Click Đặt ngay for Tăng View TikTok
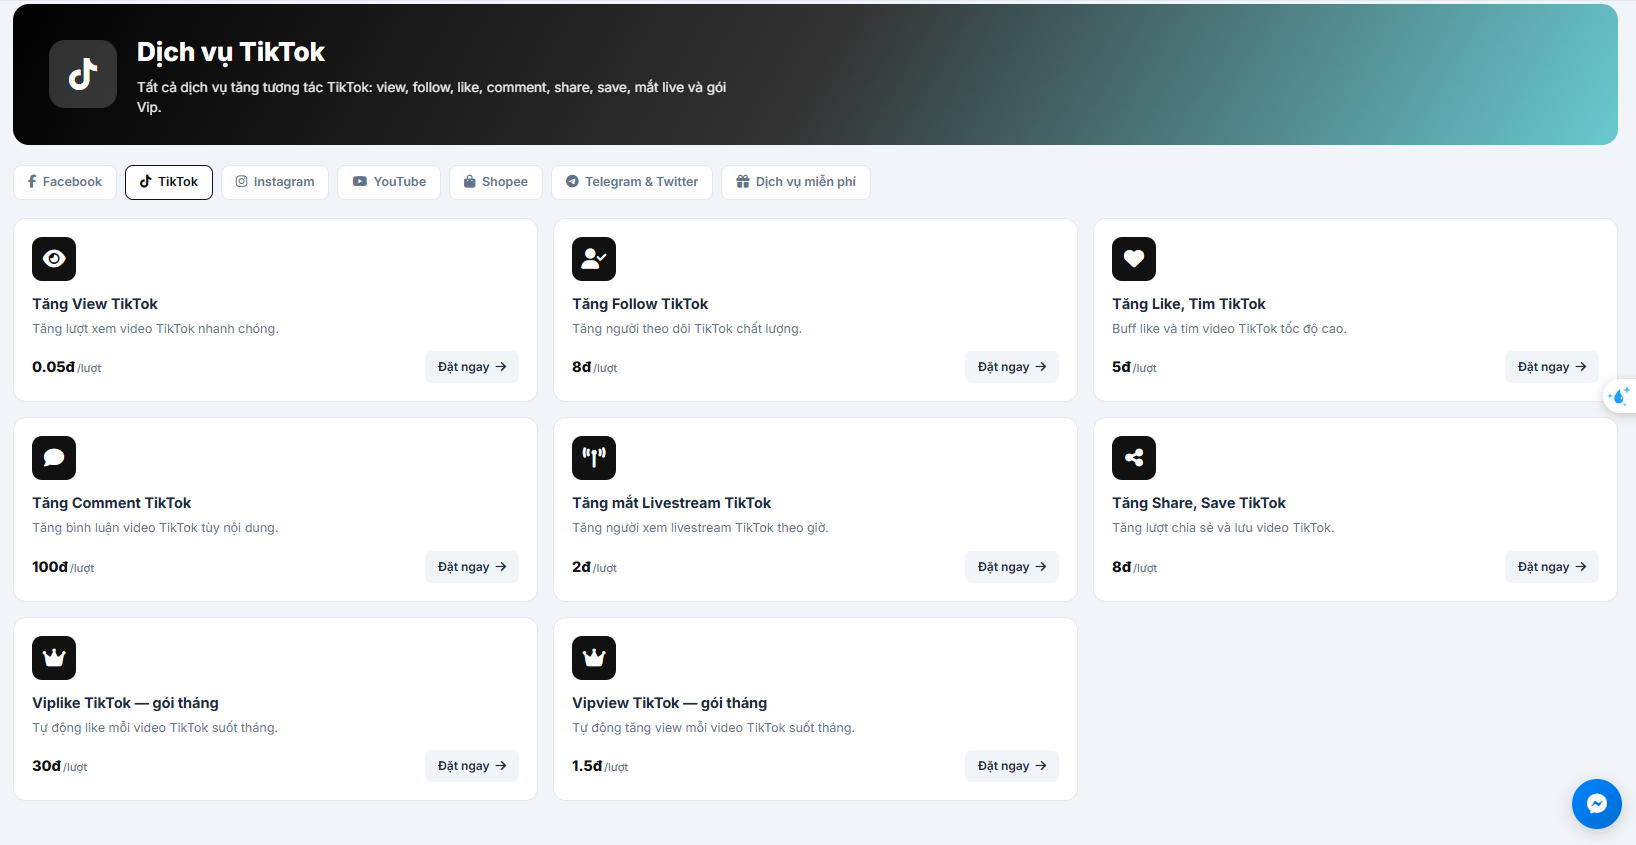Viewport: 1636px width, 845px height. pyautogui.click(x=472, y=367)
